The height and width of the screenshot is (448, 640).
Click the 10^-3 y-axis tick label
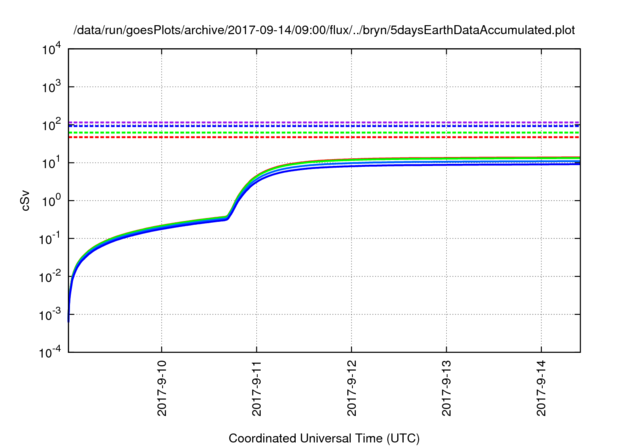[50, 315]
